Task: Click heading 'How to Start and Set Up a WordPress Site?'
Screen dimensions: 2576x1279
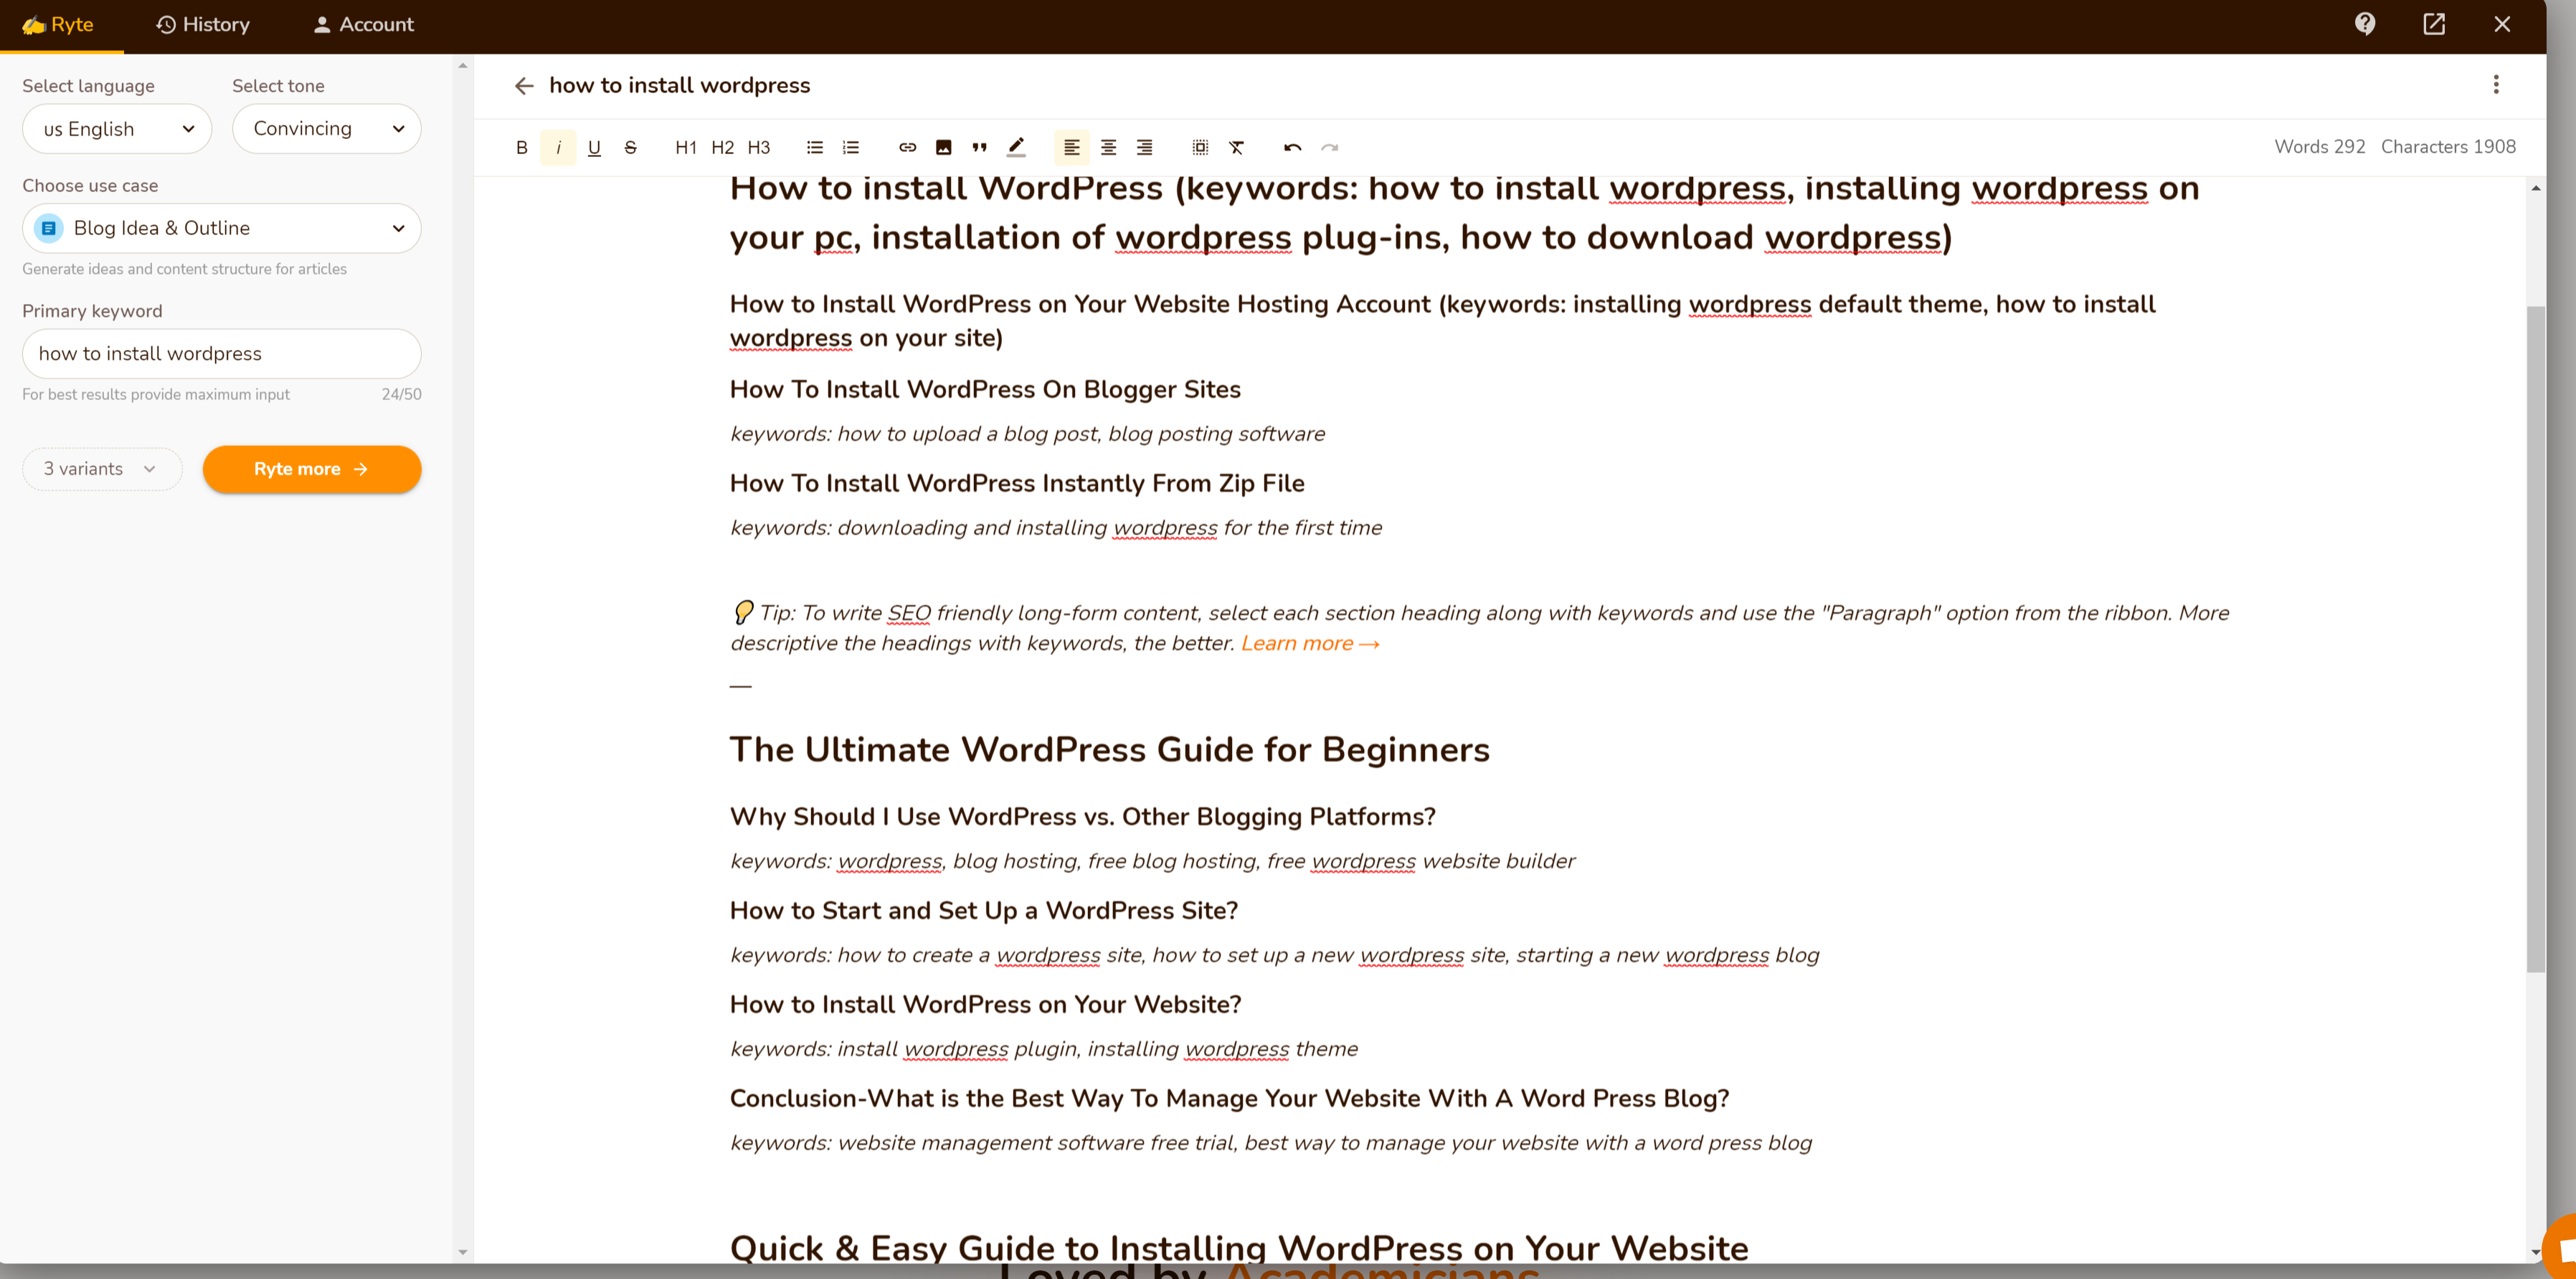Action: pyautogui.click(x=984, y=911)
